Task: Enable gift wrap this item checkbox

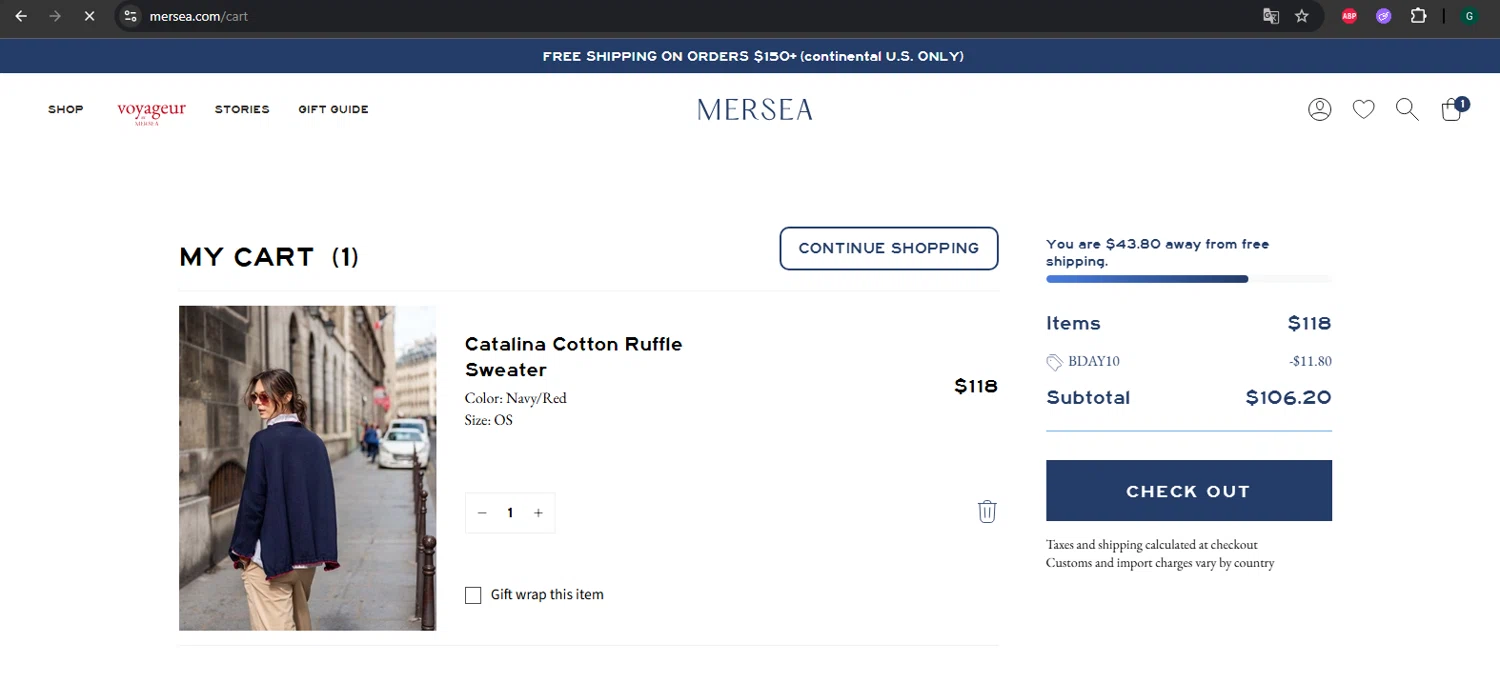Action: click(x=473, y=595)
